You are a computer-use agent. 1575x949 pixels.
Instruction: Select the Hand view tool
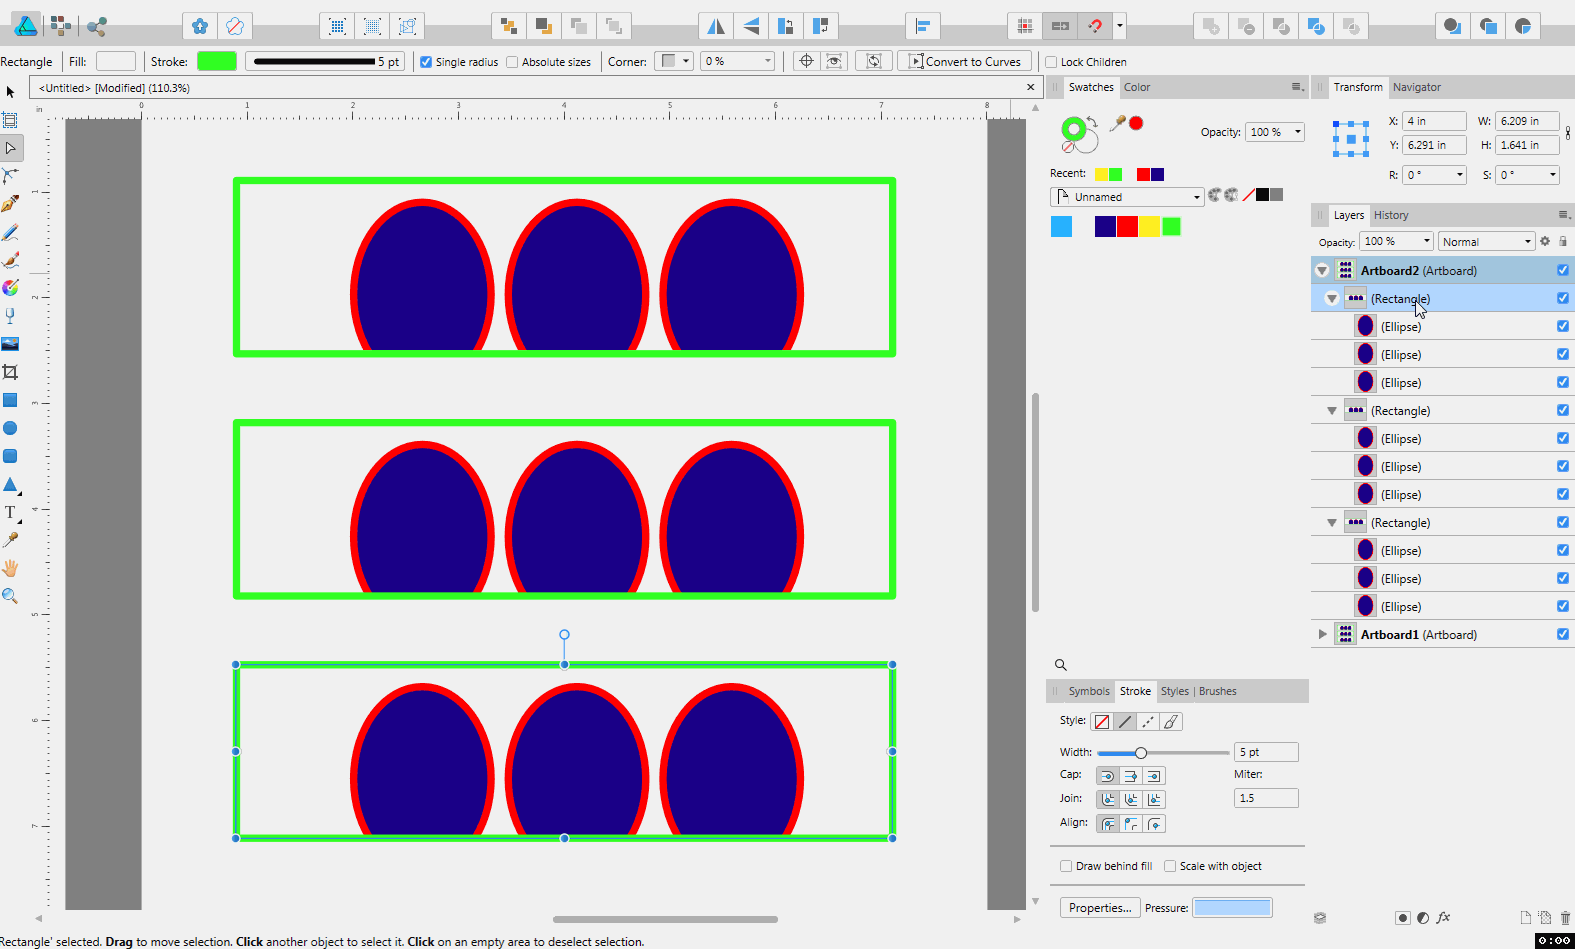click(10, 568)
